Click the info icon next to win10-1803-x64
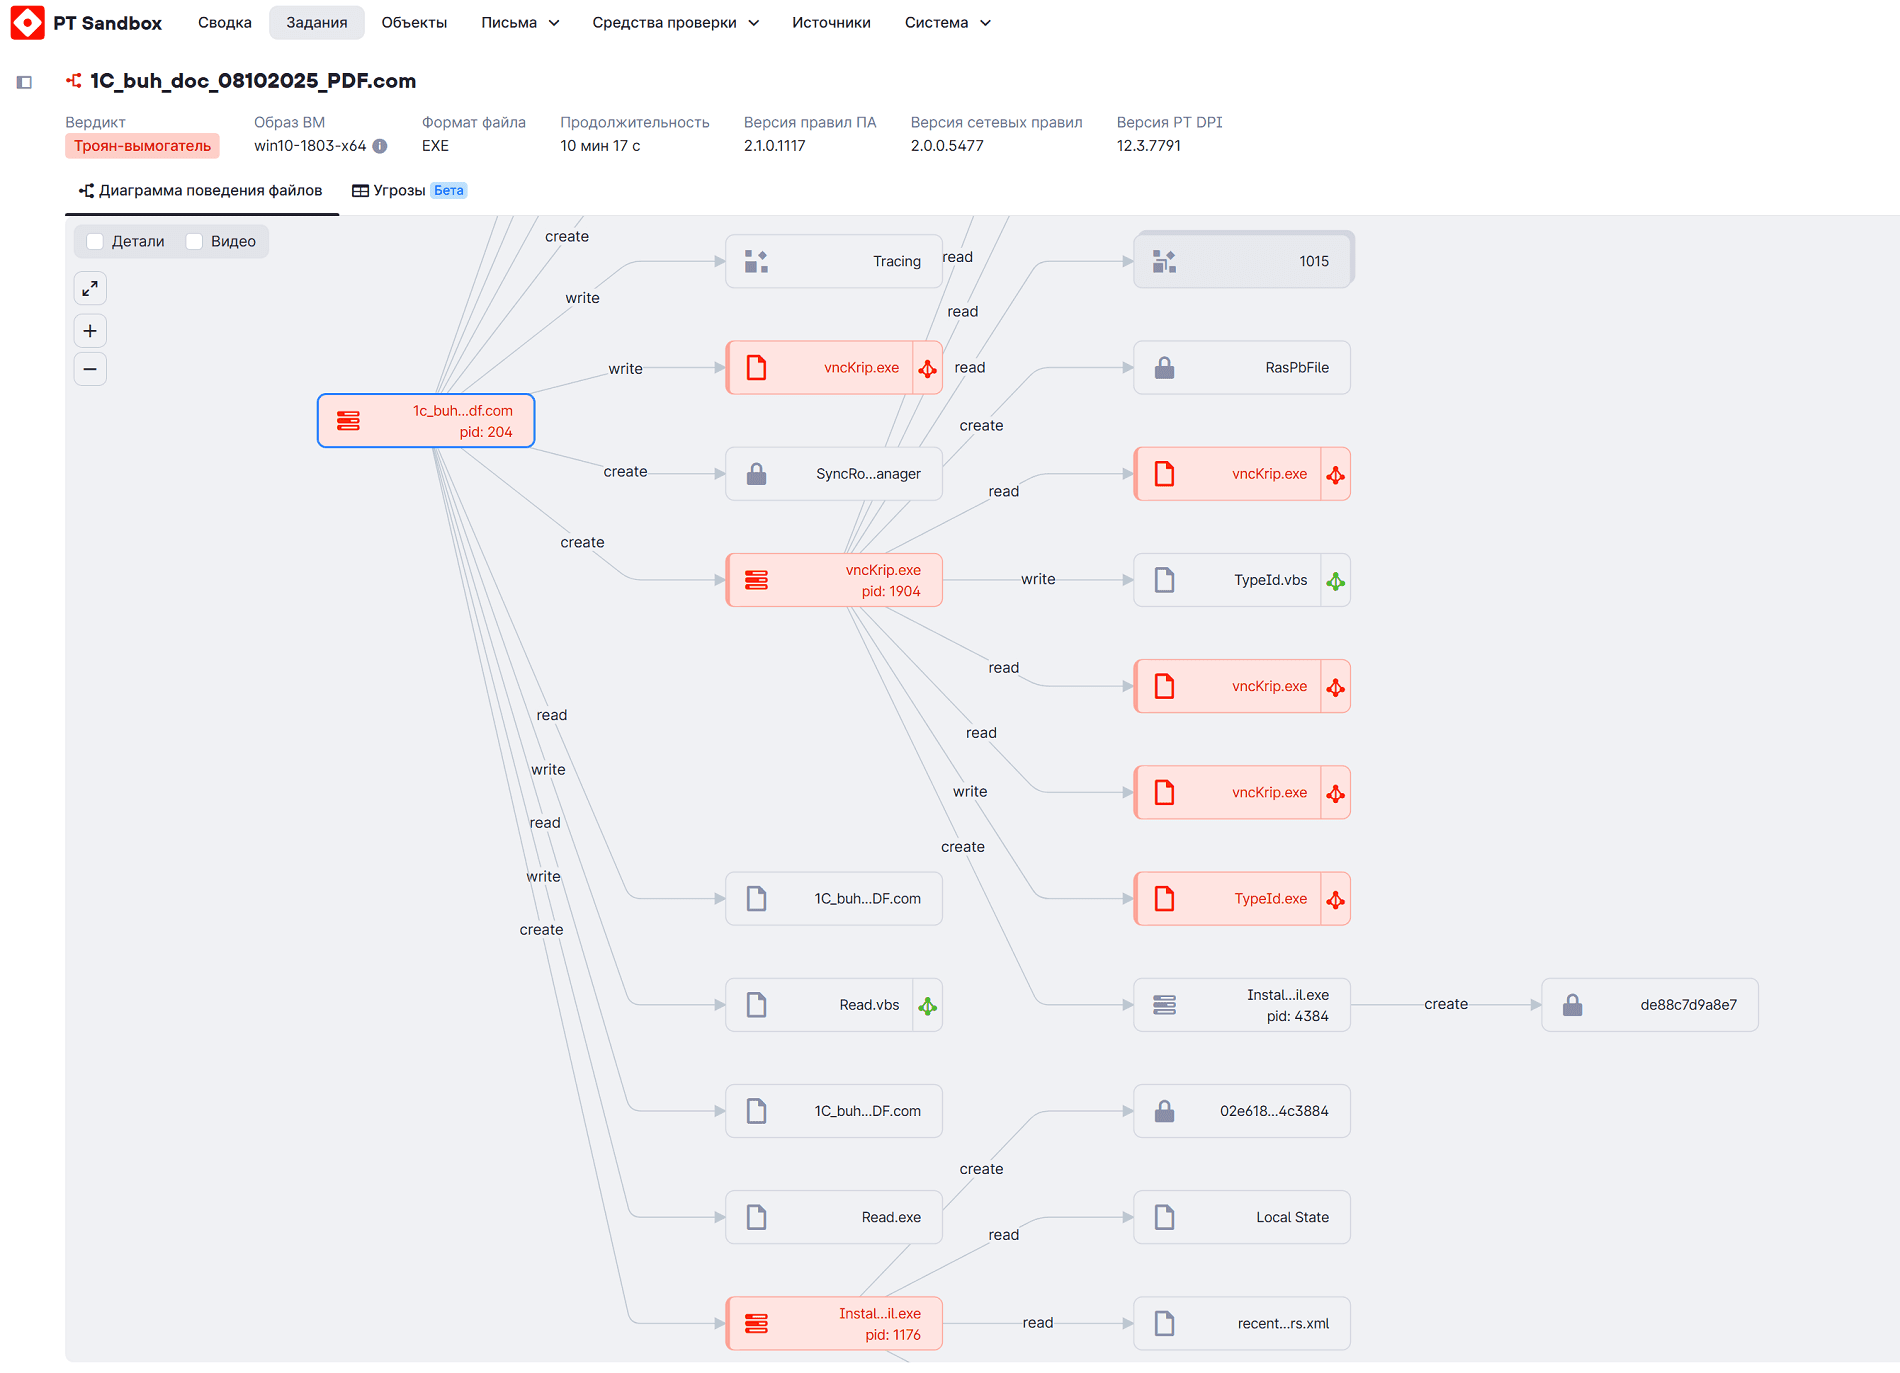This screenshot has height=1373, width=1900. [380, 146]
